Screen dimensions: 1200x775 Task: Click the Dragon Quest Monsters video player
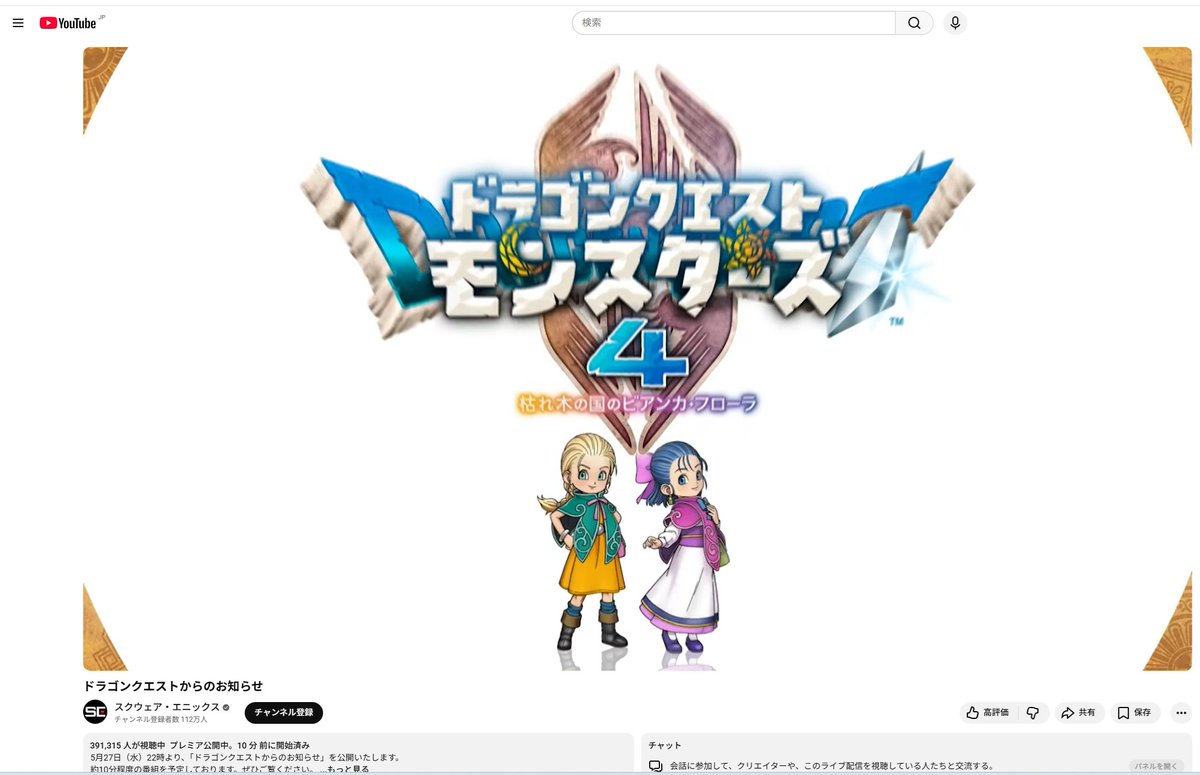click(x=637, y=358)
